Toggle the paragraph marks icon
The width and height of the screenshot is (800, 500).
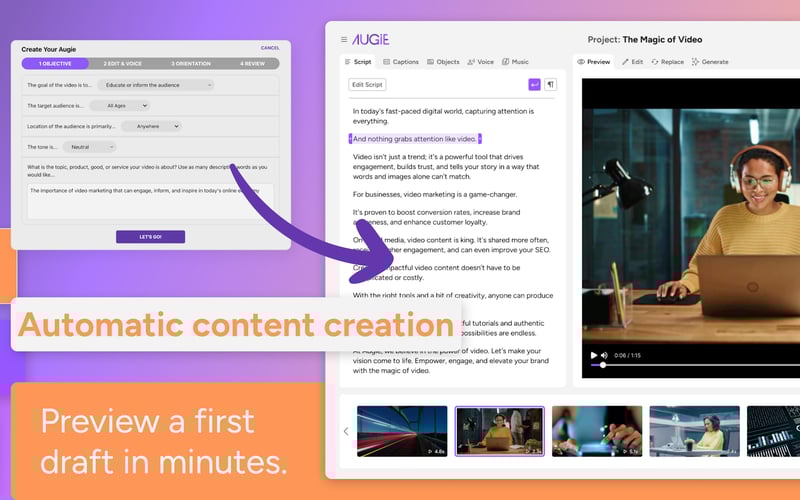[x=551, y=85]
